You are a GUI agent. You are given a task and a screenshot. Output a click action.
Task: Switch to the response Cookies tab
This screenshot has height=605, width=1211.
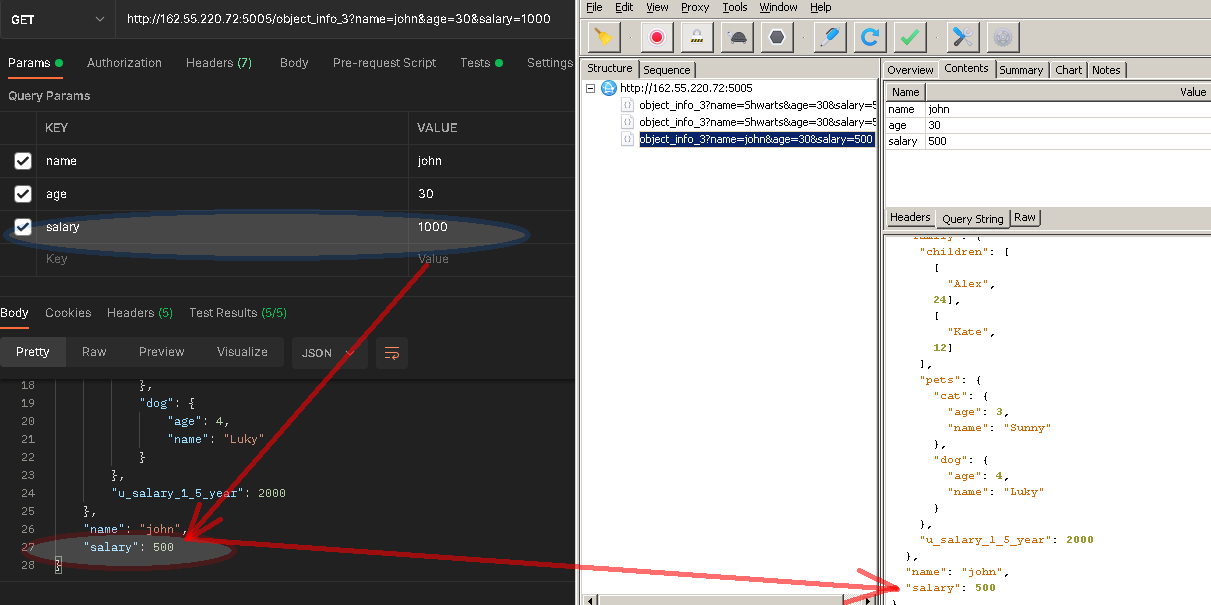(x=68, y=313)
